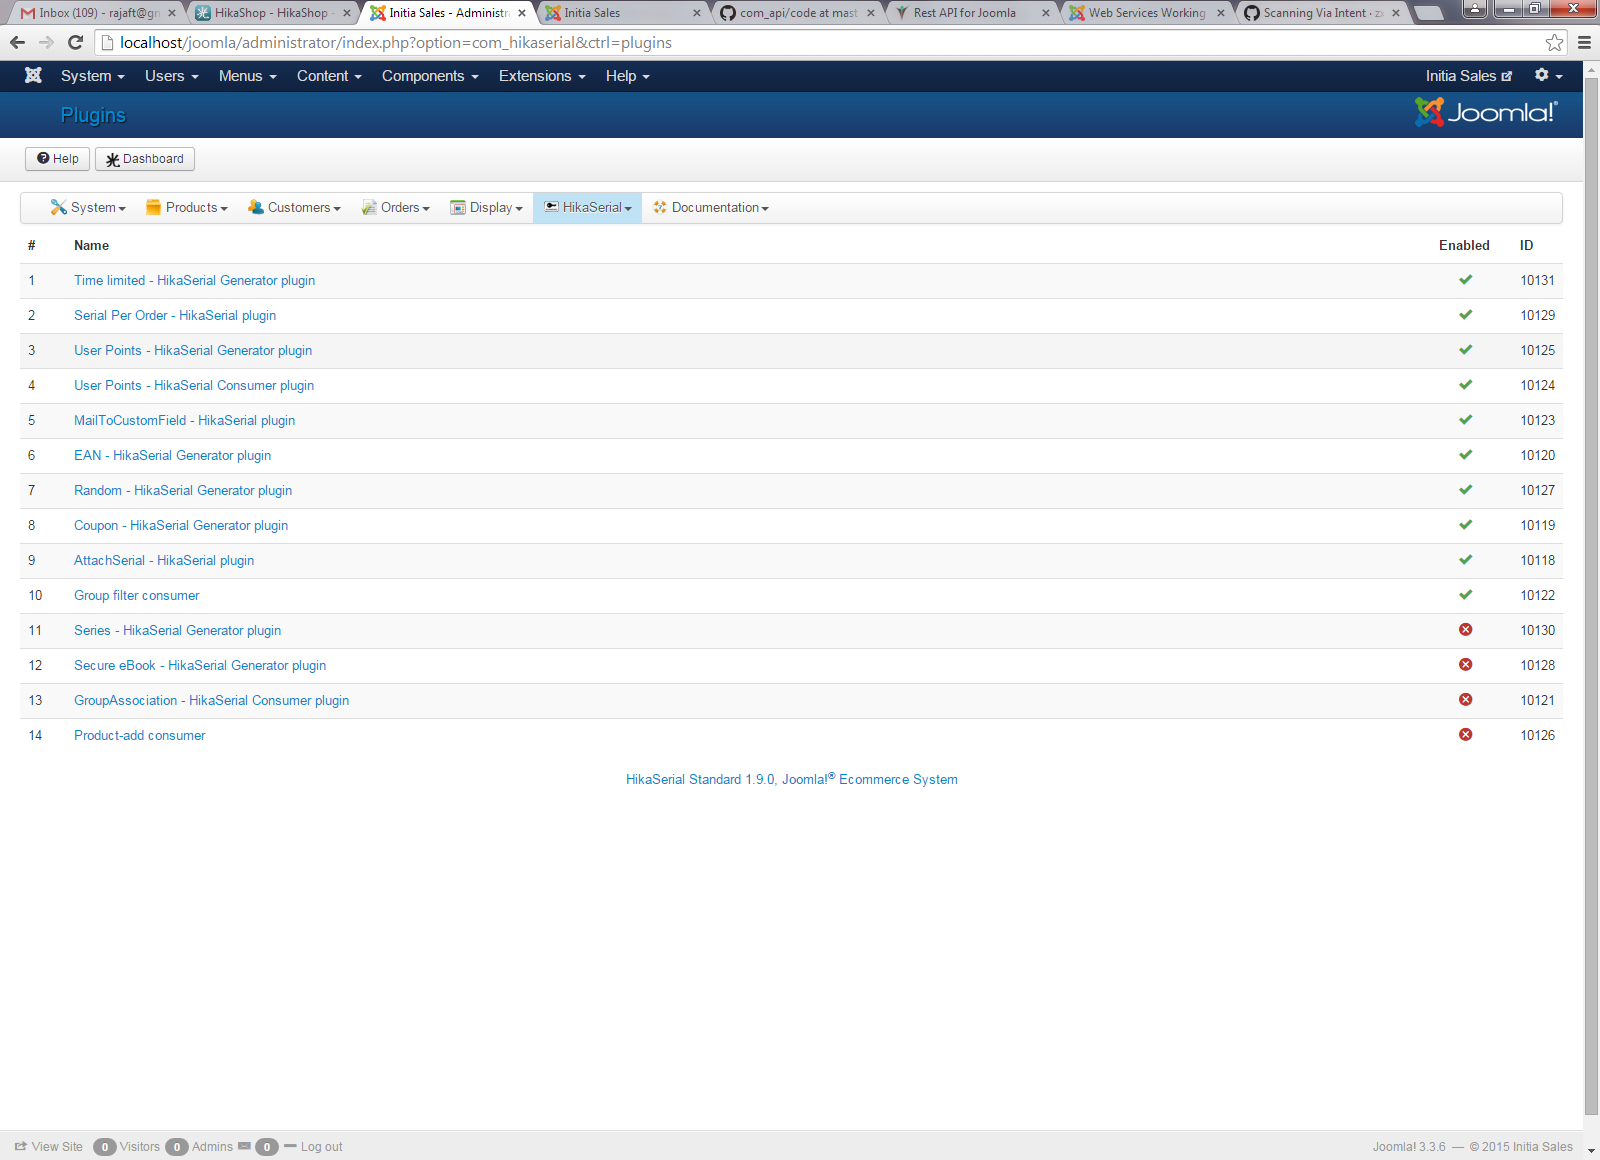Image resolution: width=1600 pixels, height=1160 pixels.
Task: Click the Help toolbar button
Action: tap(58, 159)
